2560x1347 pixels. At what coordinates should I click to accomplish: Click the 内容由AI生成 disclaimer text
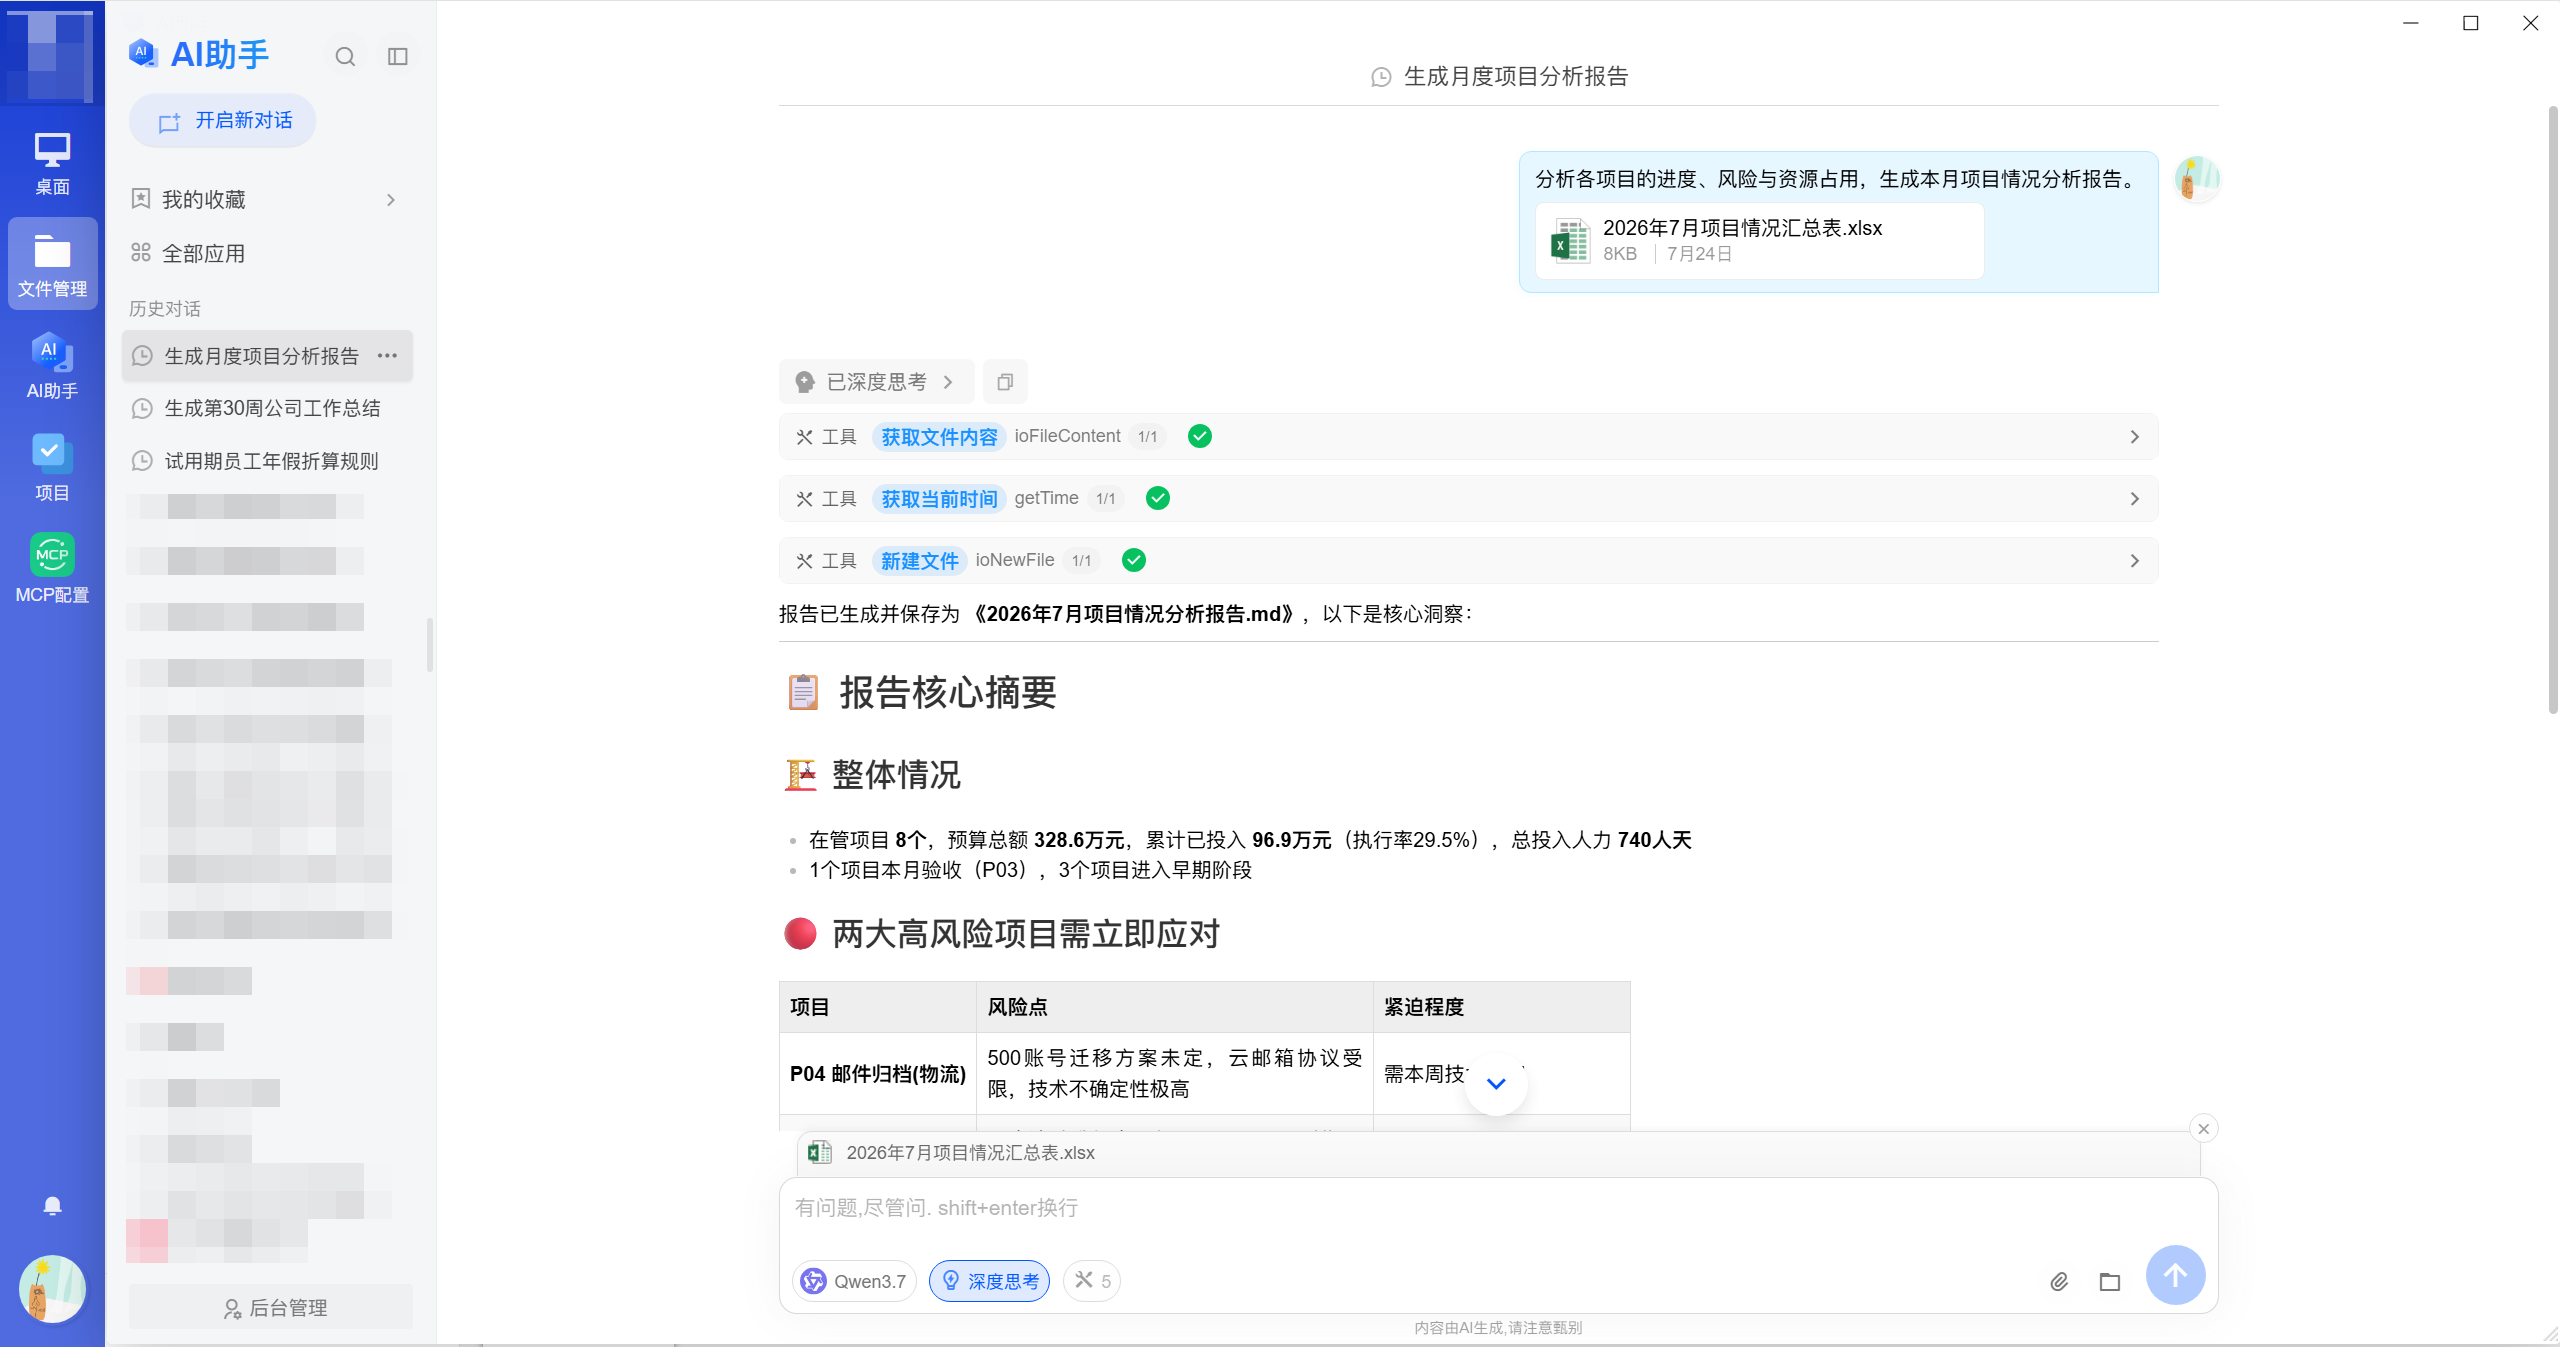pos(1498,1328)
